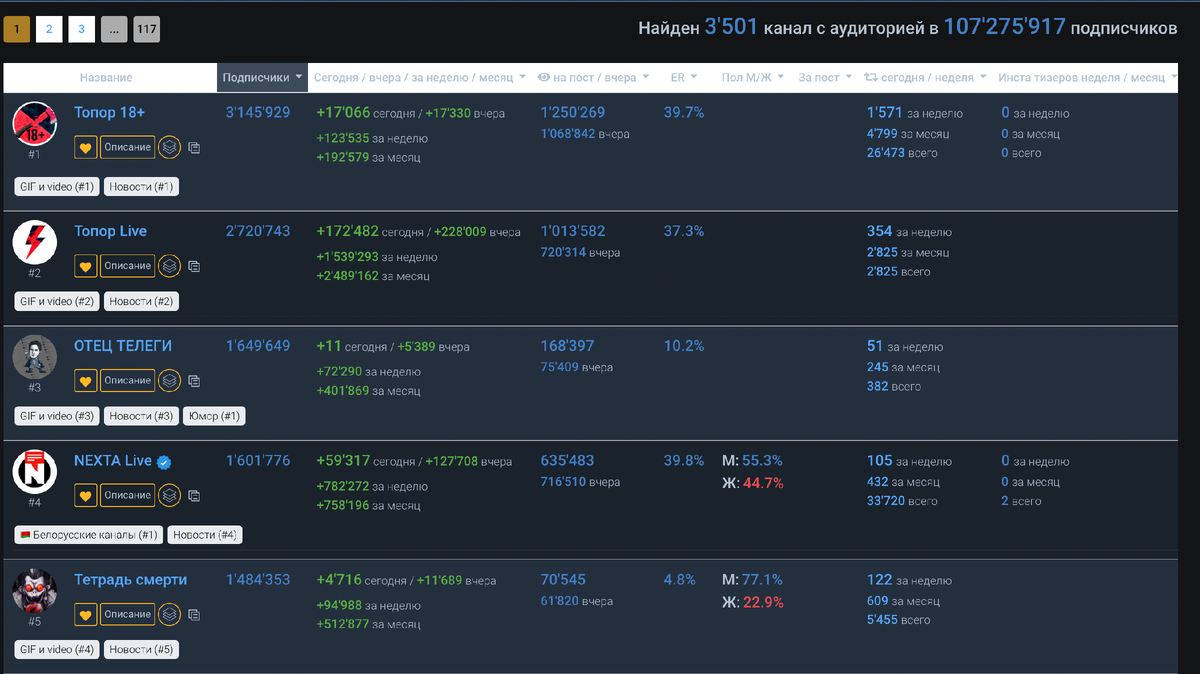This screenshot has width=1200, height=674.
Task: Click copy icon in Тетрадь смерти row
Action: [x=194, y=615]
